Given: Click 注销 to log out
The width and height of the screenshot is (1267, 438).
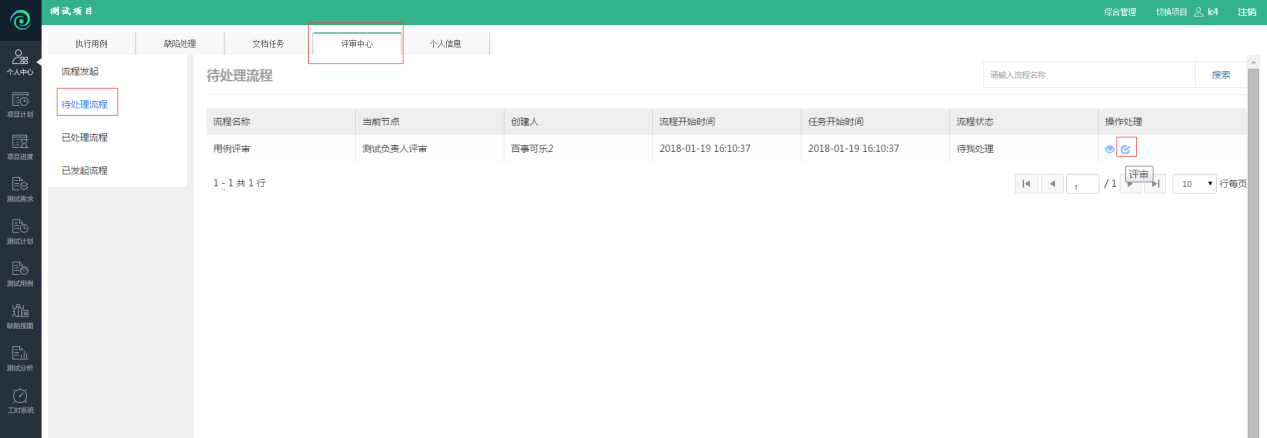Looking at the screenshot, I should tap(1246, 12).
